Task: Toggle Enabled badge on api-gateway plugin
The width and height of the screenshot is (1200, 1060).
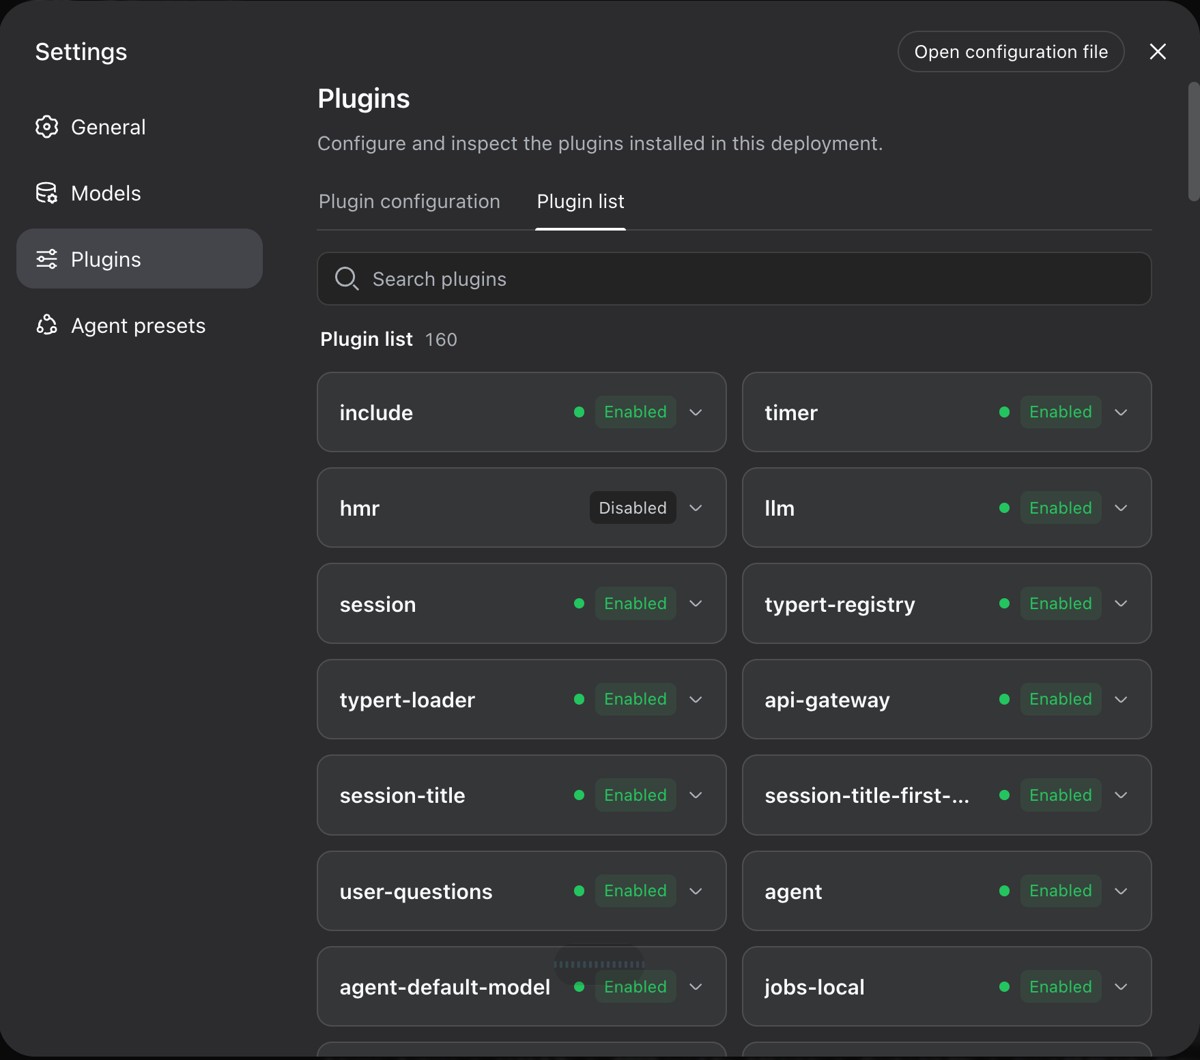Action: coord(1061,699)
